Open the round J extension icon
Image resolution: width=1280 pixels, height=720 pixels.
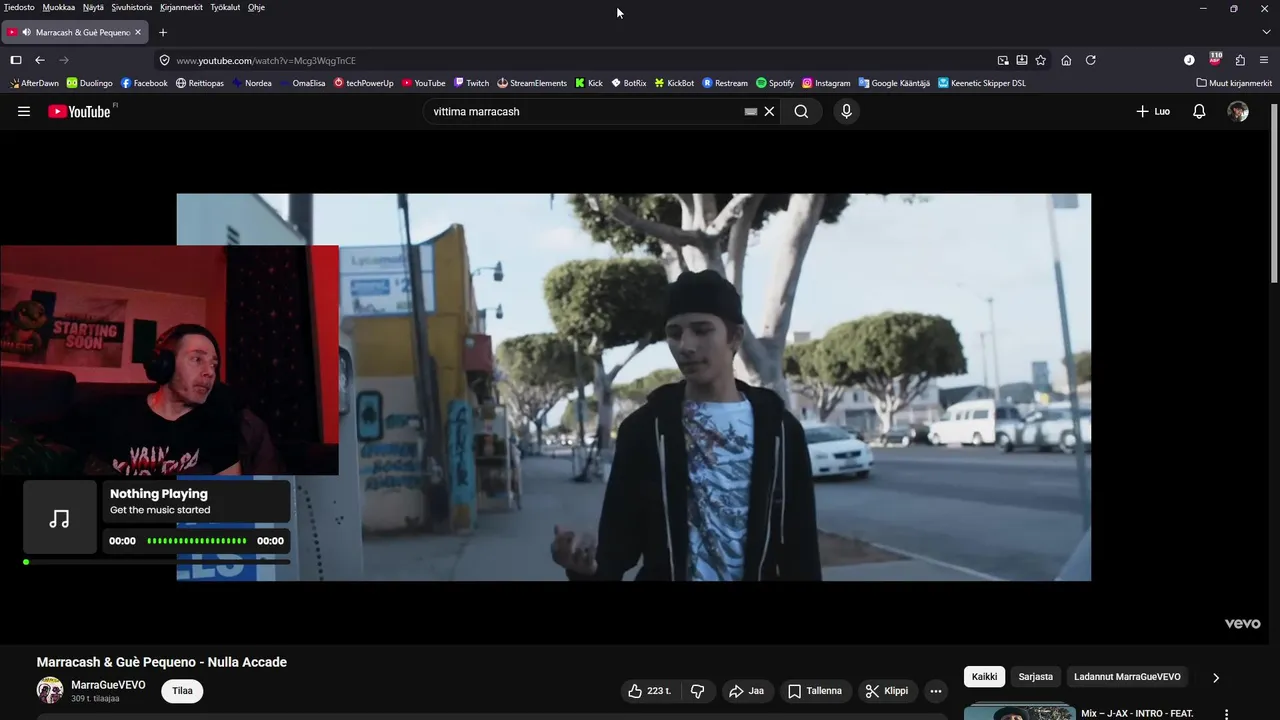click(1189, 60)
